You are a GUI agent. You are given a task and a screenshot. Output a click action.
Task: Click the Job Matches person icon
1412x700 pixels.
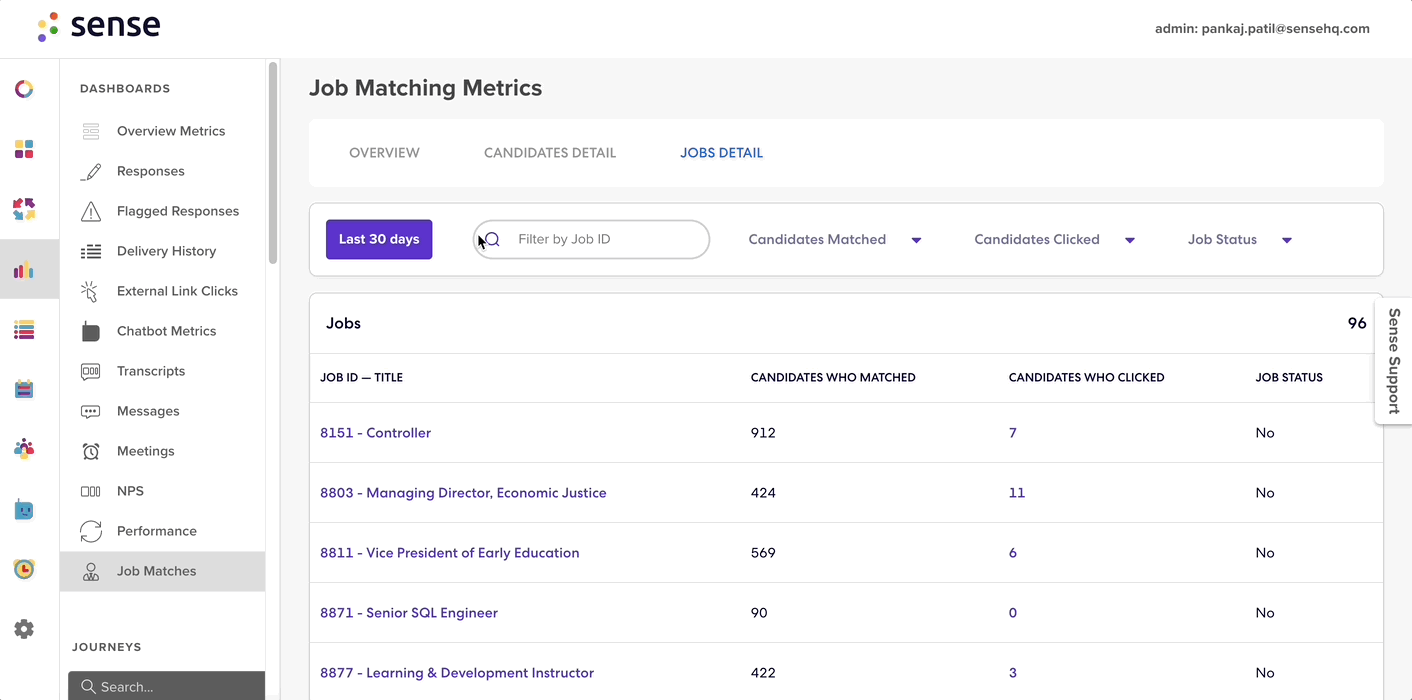[x=91, y=572]
